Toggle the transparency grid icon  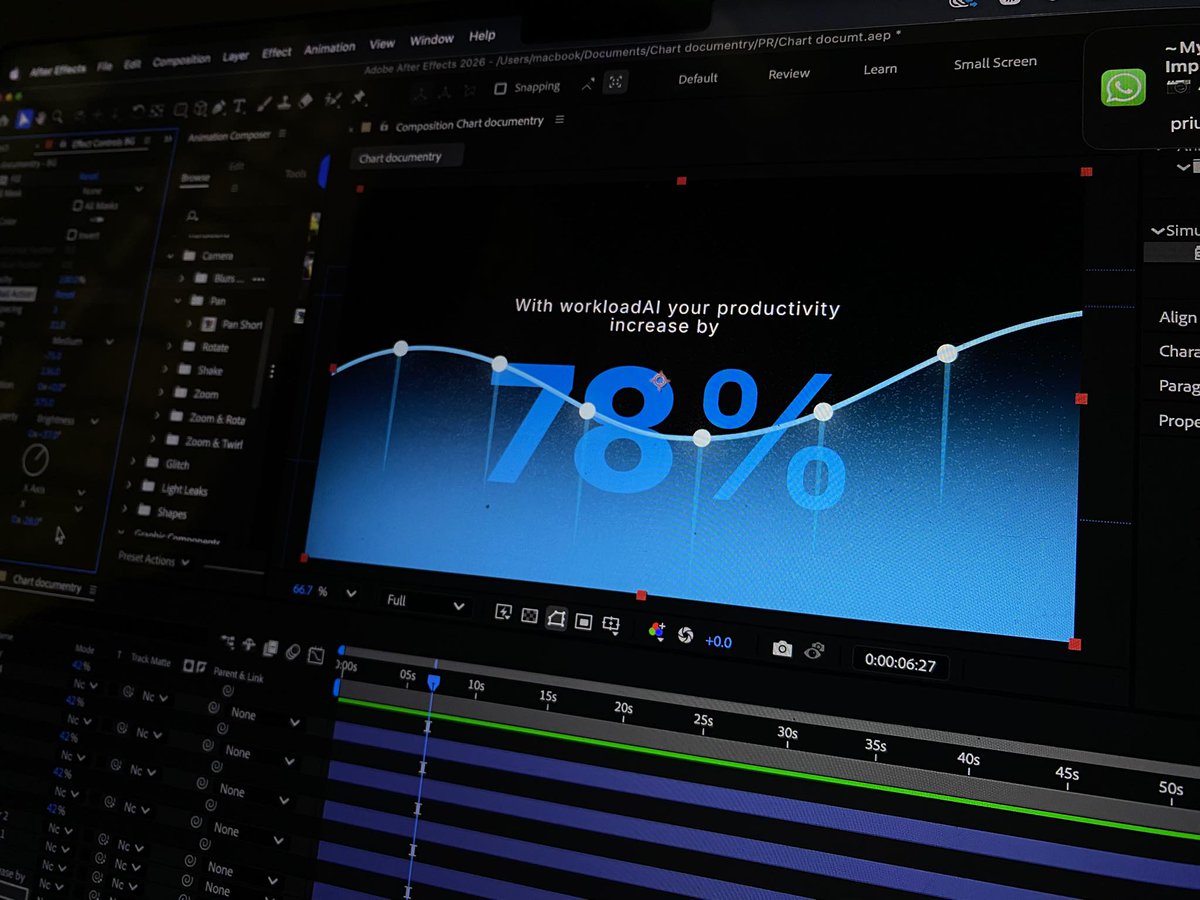[x=530, y=615]
